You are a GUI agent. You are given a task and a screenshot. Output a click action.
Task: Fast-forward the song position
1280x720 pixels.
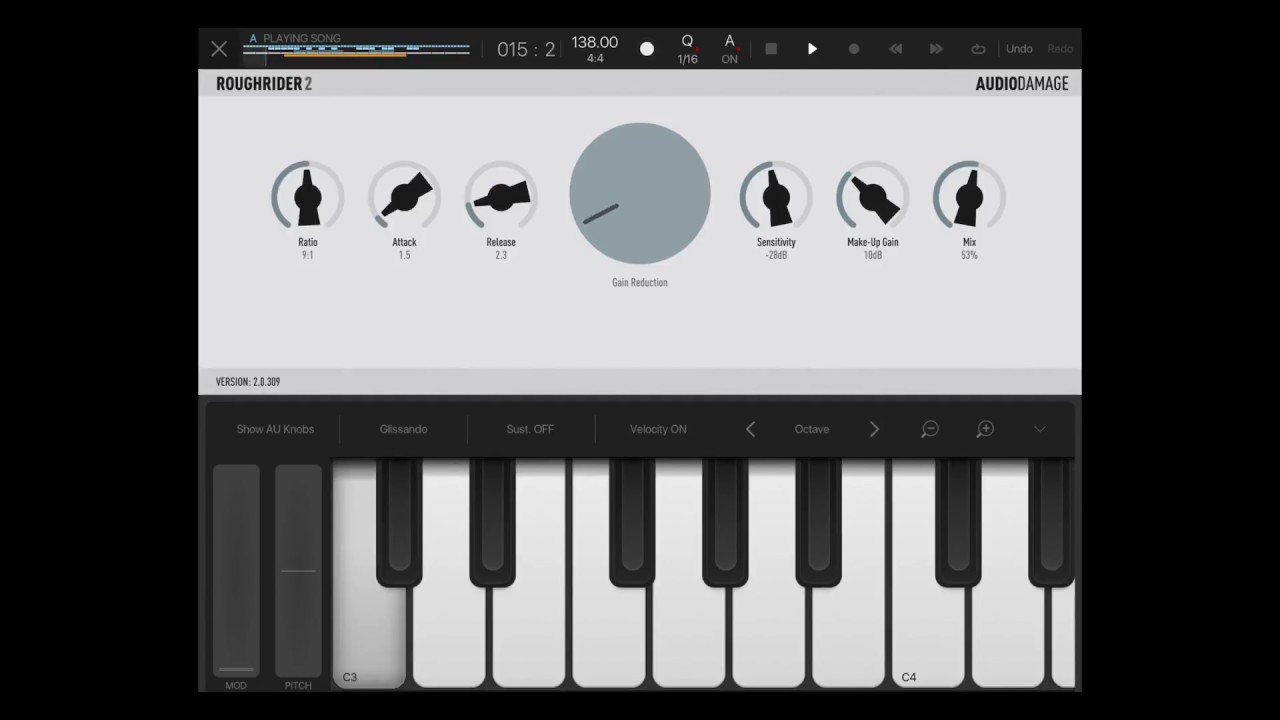[937, 48]
